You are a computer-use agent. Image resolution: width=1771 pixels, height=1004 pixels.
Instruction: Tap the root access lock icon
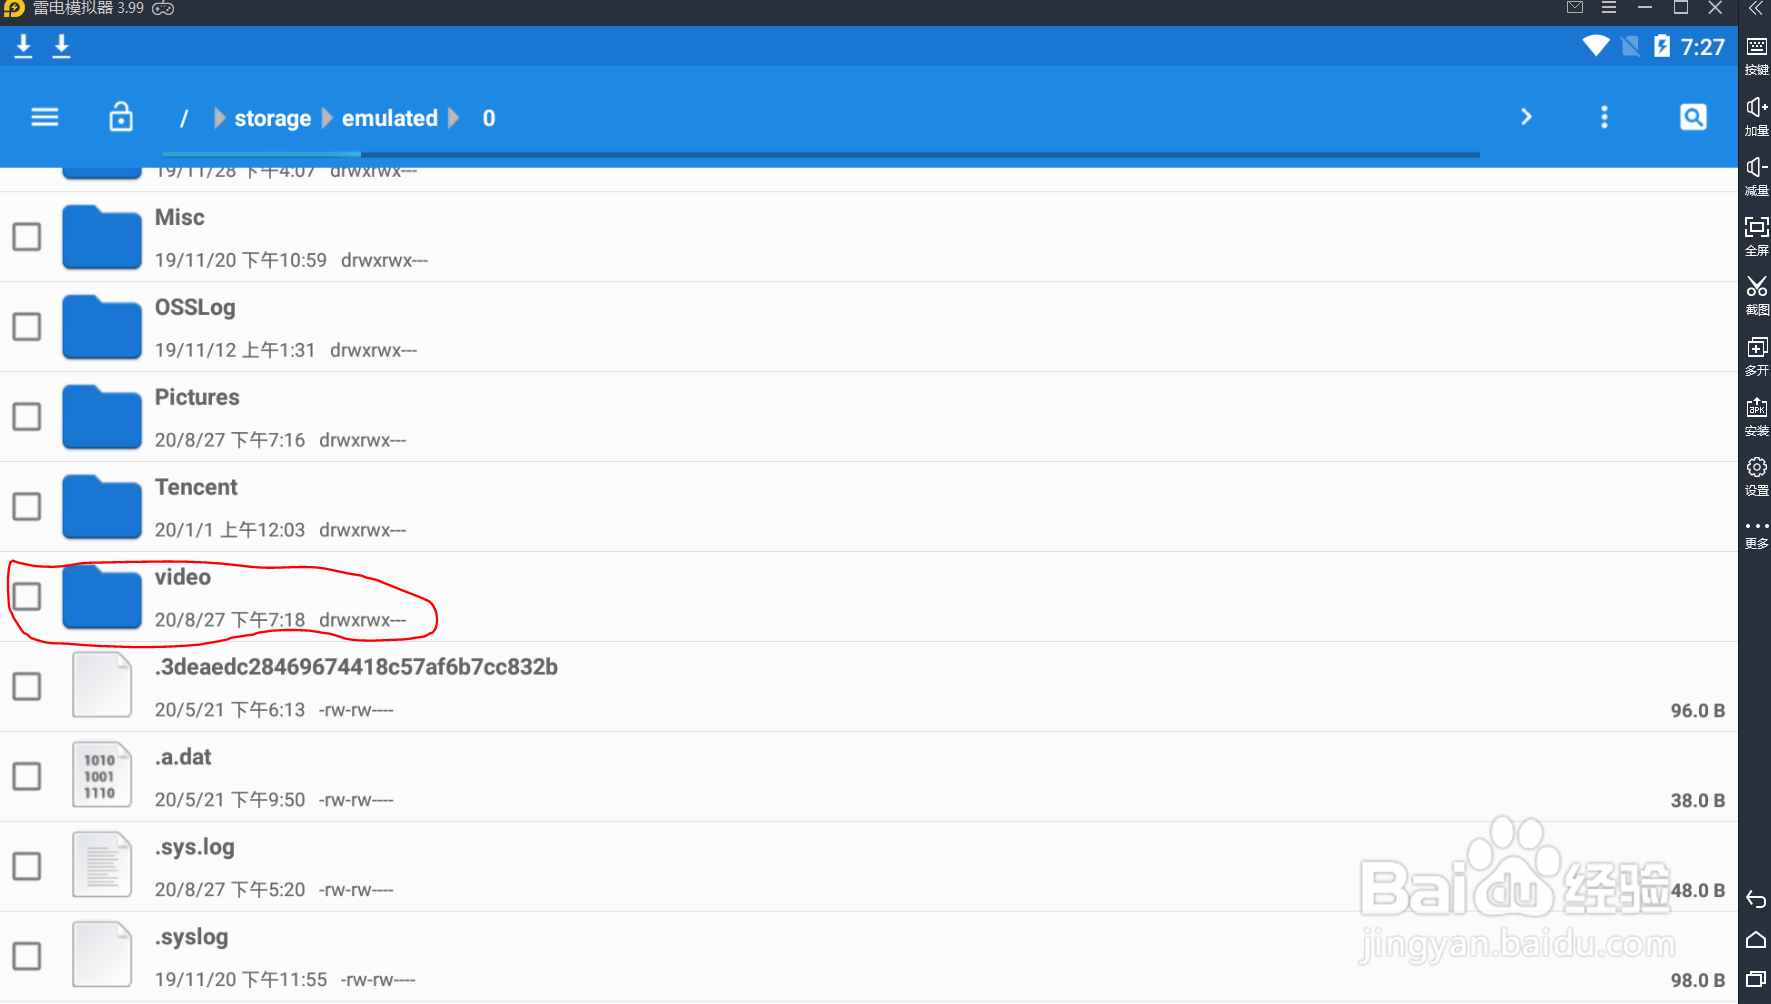121,116
